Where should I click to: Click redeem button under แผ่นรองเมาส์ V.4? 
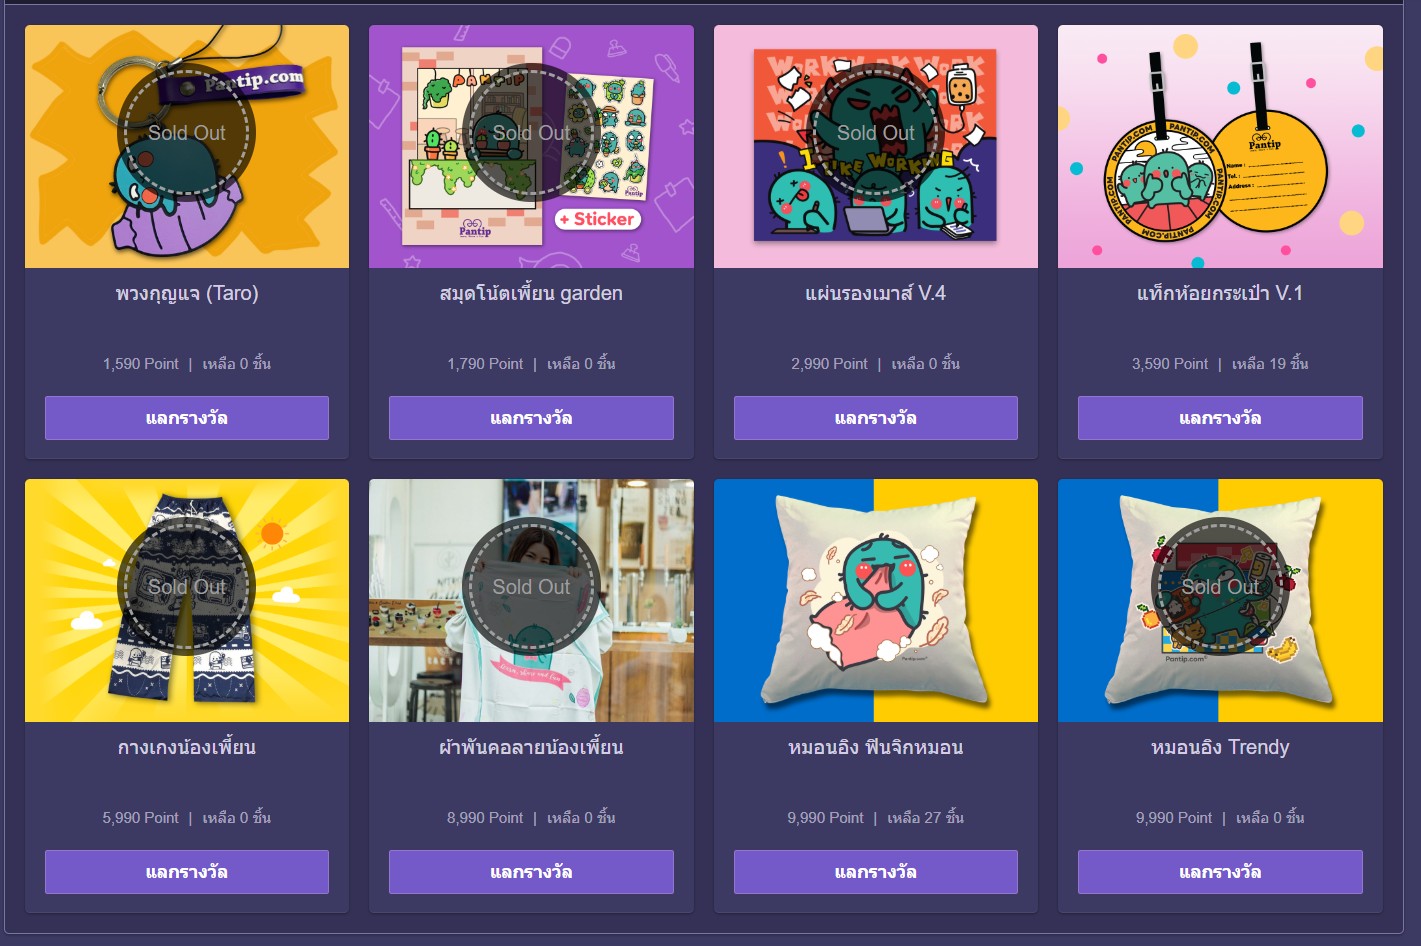[x=876, y=418]
